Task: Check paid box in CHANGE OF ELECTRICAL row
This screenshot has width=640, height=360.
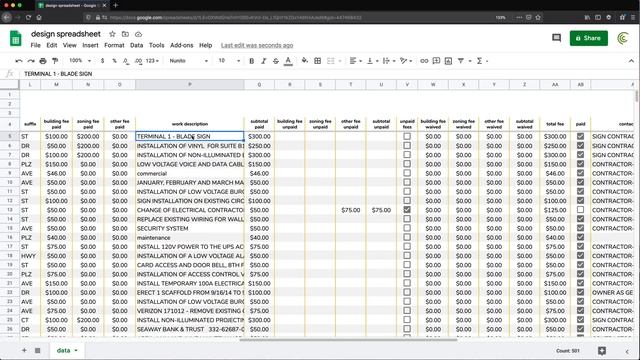Action: [580, 210]
